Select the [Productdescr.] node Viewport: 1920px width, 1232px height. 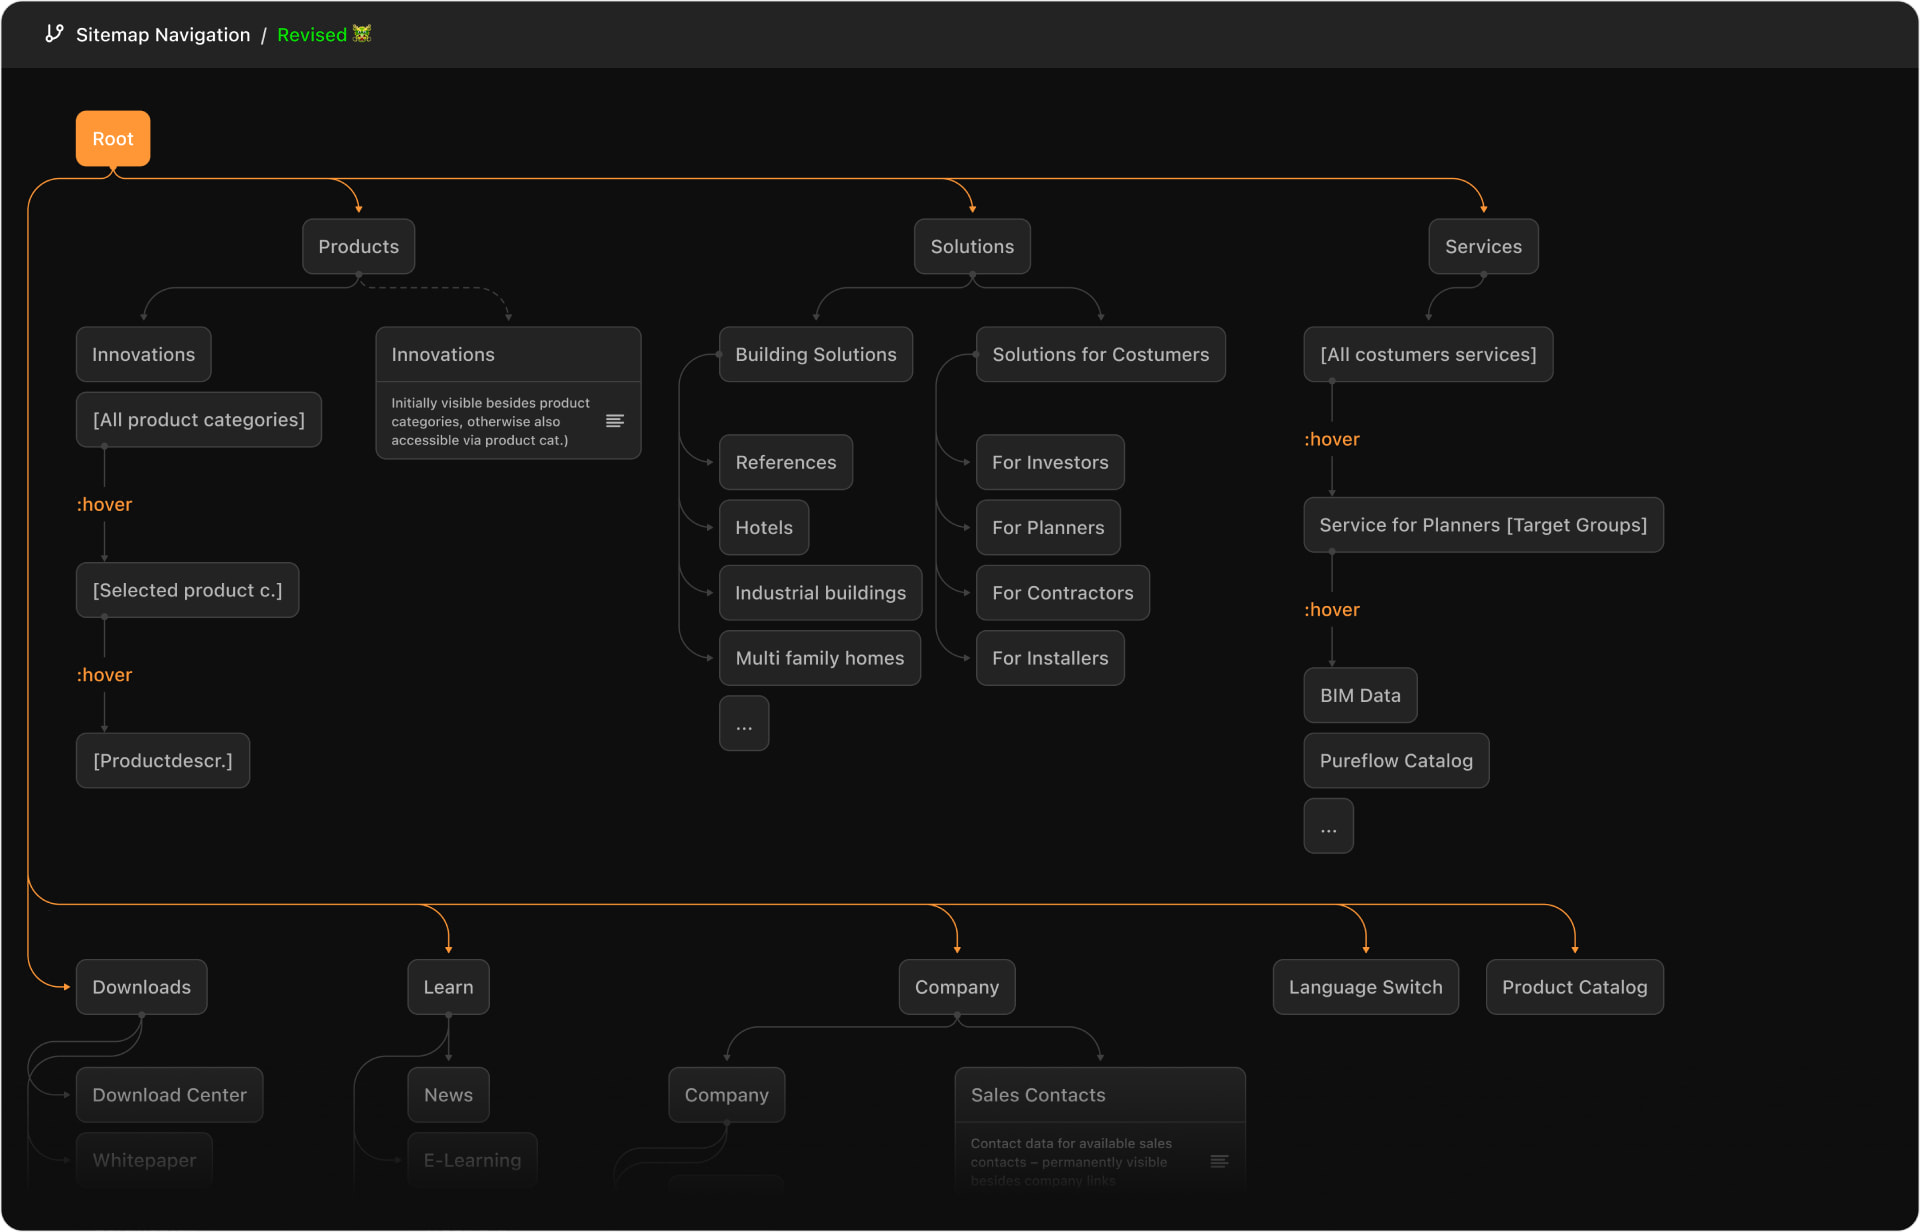coord(163,761)
